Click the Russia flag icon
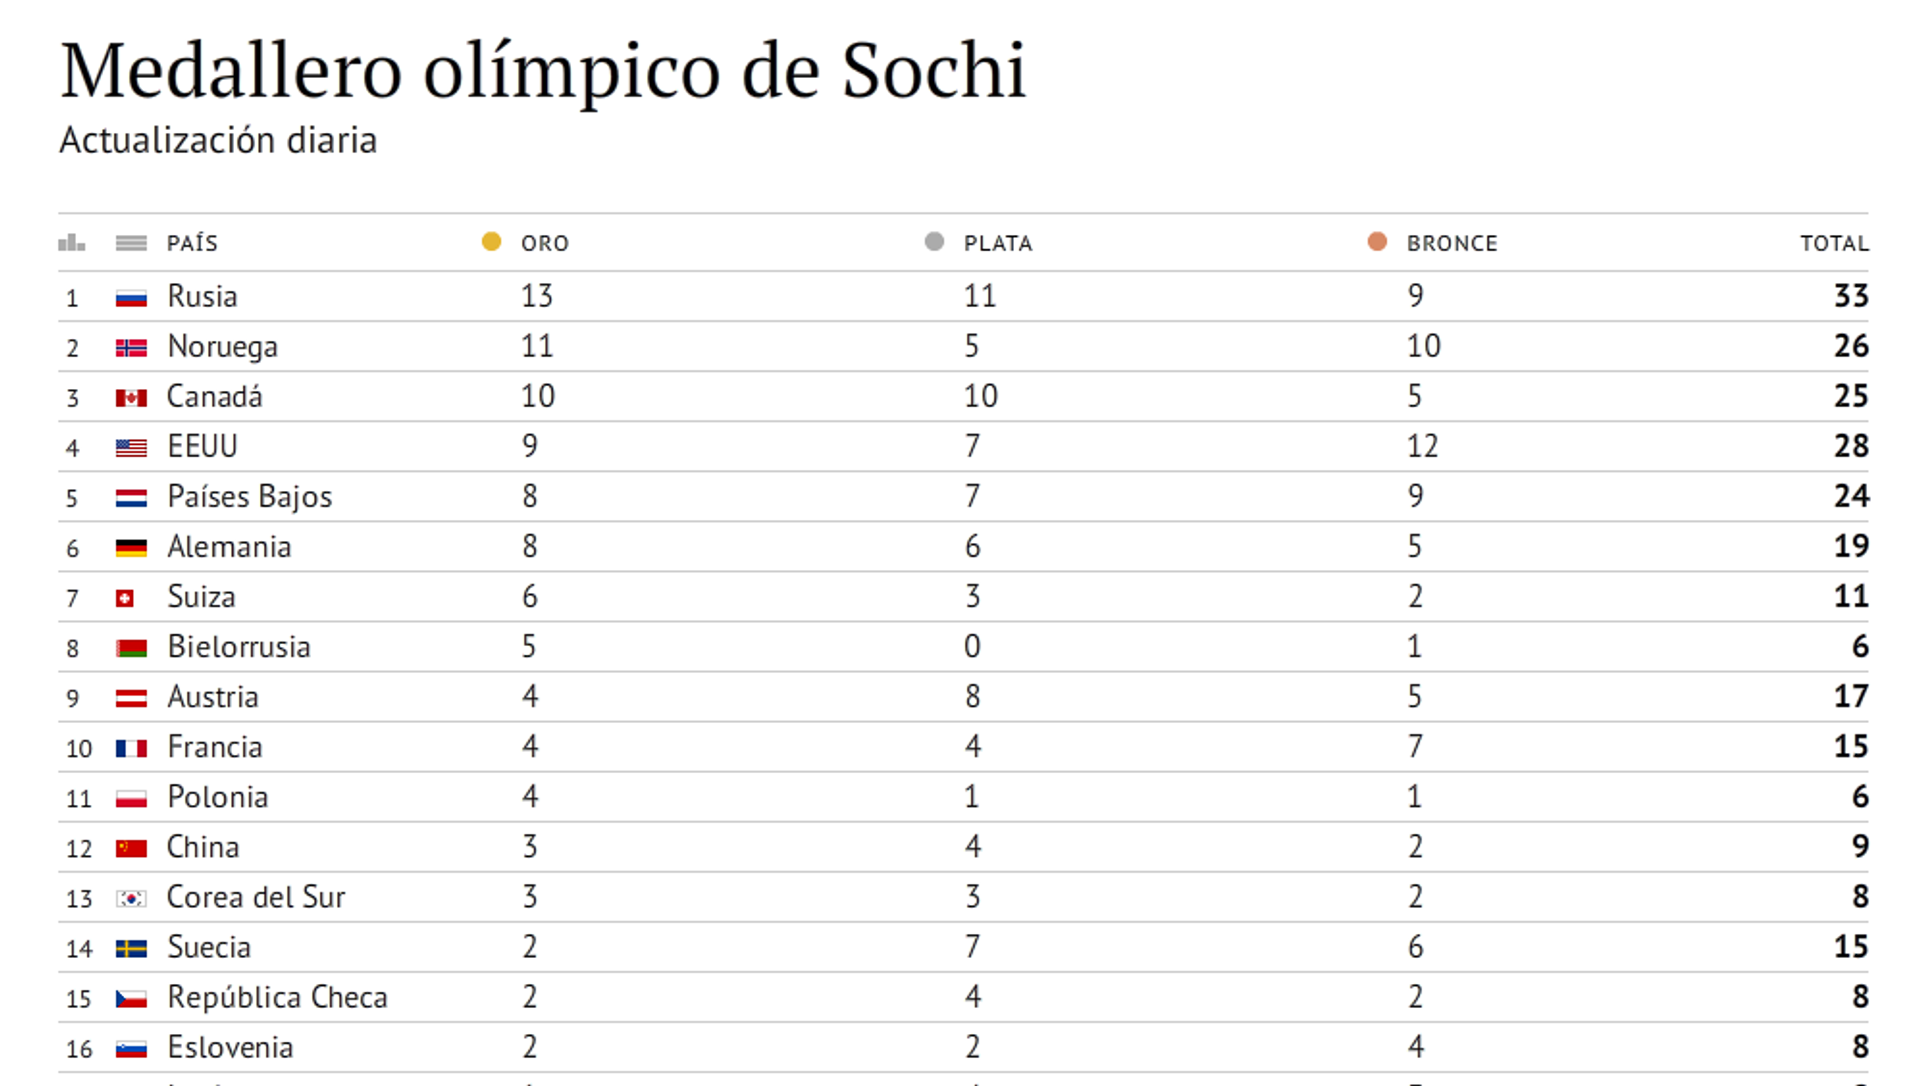 pyautogui.click(x=131, y=298)
